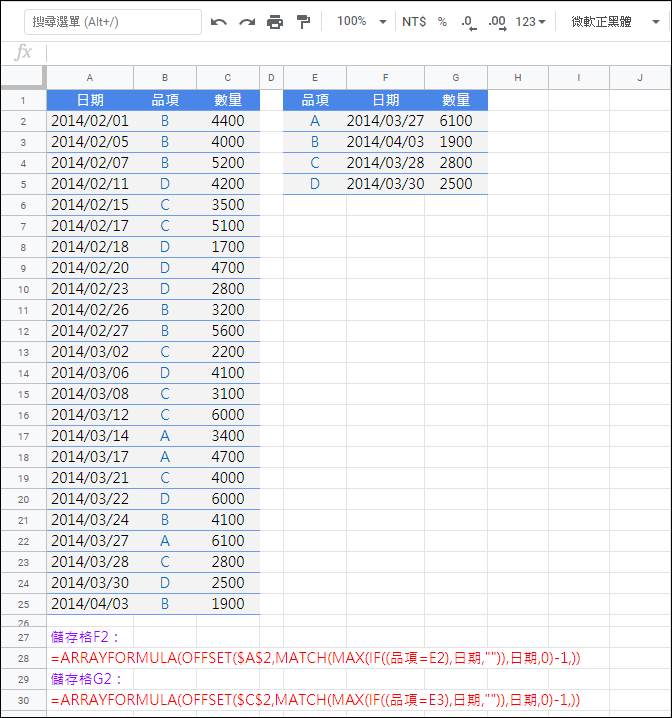Select the Paint format roller icon
This screenshot has height=718, width=672.
(303, 22)
